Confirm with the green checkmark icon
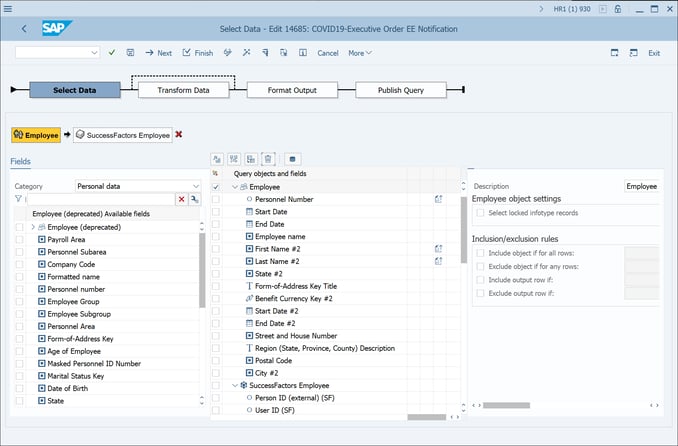The image size is (678, 446). point(112,52)
